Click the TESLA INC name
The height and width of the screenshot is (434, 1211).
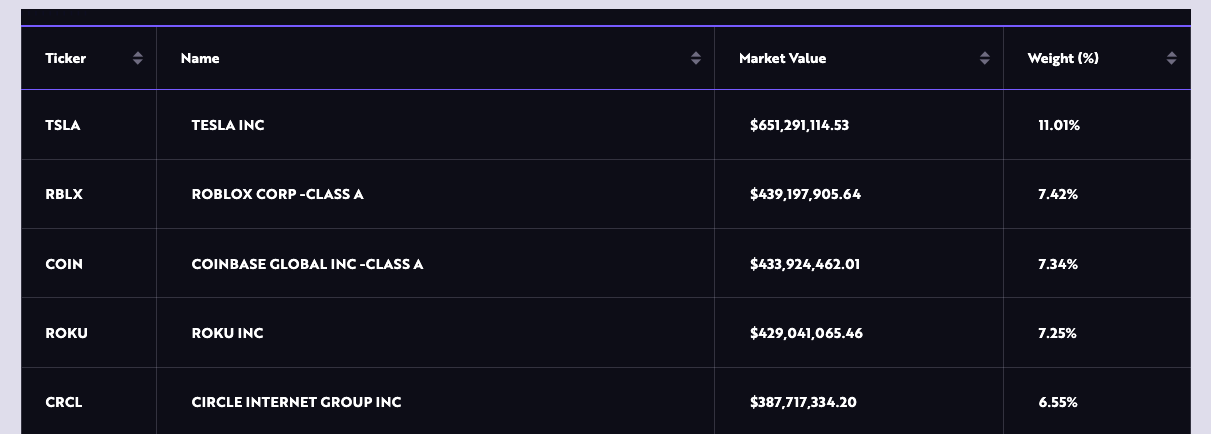pyautogui.click(x=228, y=125)
